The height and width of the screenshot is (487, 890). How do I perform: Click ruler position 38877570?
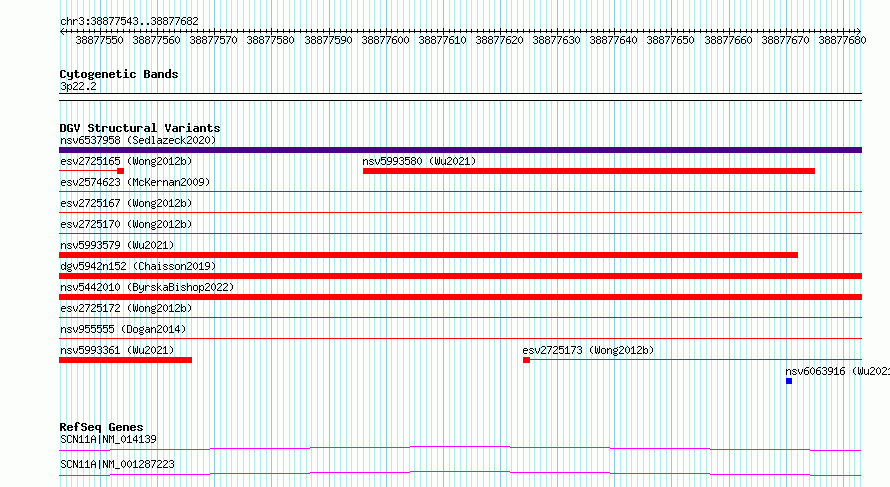point(213,40)
